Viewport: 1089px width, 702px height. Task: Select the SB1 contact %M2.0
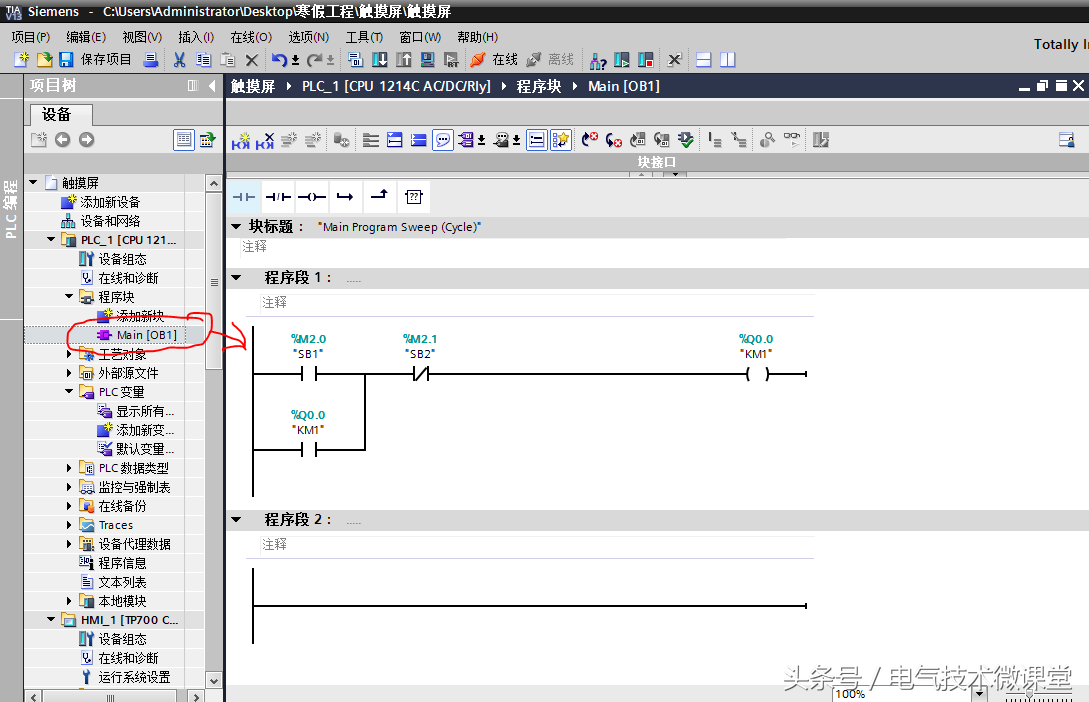(309, 374)
